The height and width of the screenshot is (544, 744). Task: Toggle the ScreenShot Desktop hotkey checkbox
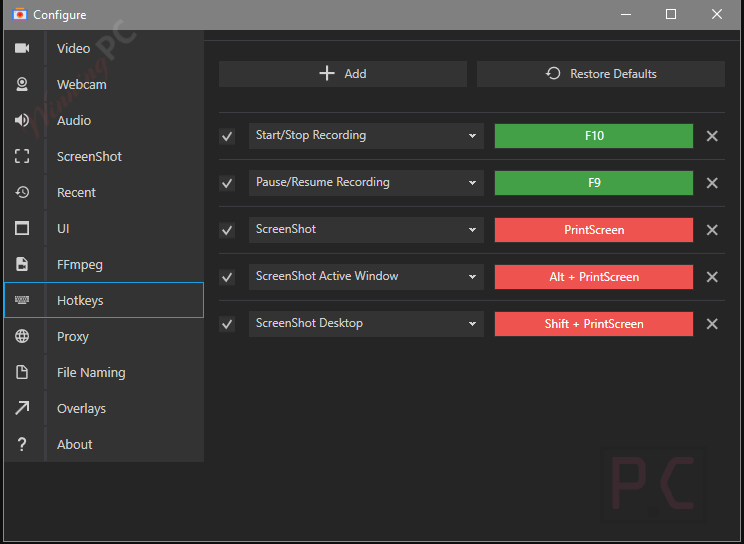point(227,324)
